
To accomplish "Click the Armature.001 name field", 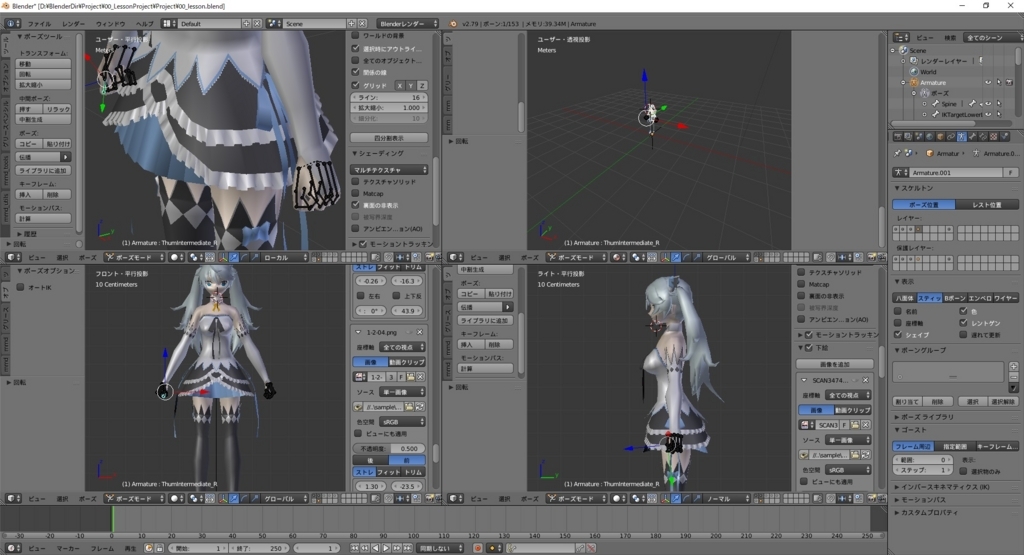I will [956, 172].
